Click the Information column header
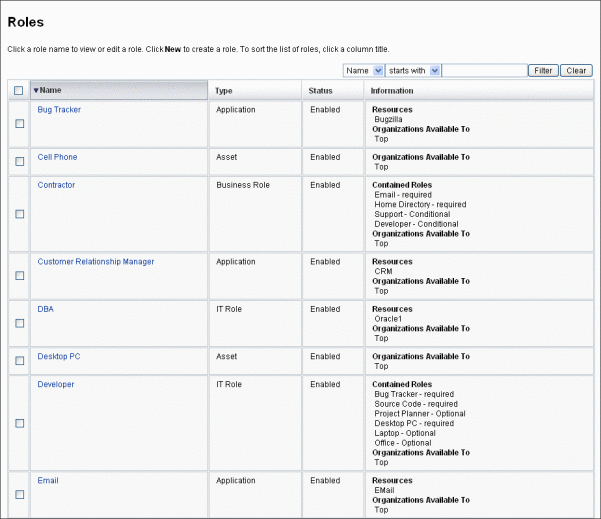Viewport: 601px width, 519px height. 392,91
